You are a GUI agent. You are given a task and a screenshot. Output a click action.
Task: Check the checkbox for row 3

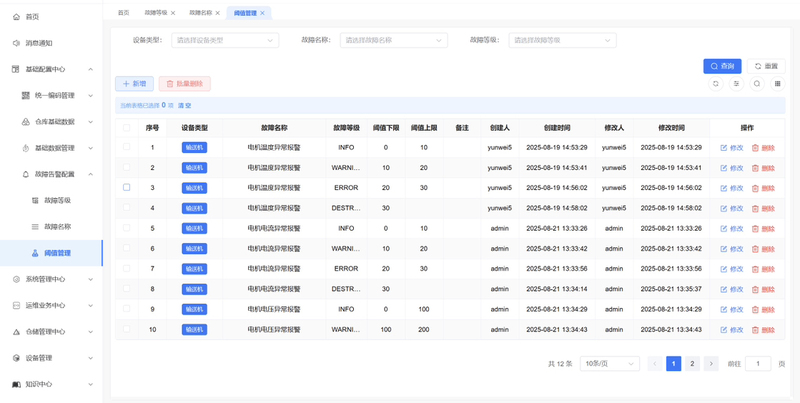point(127,187)
